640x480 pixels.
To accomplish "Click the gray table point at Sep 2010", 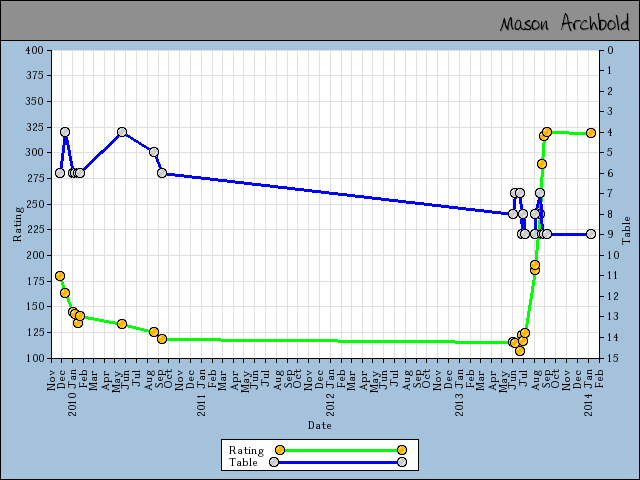I will (162, 173).
